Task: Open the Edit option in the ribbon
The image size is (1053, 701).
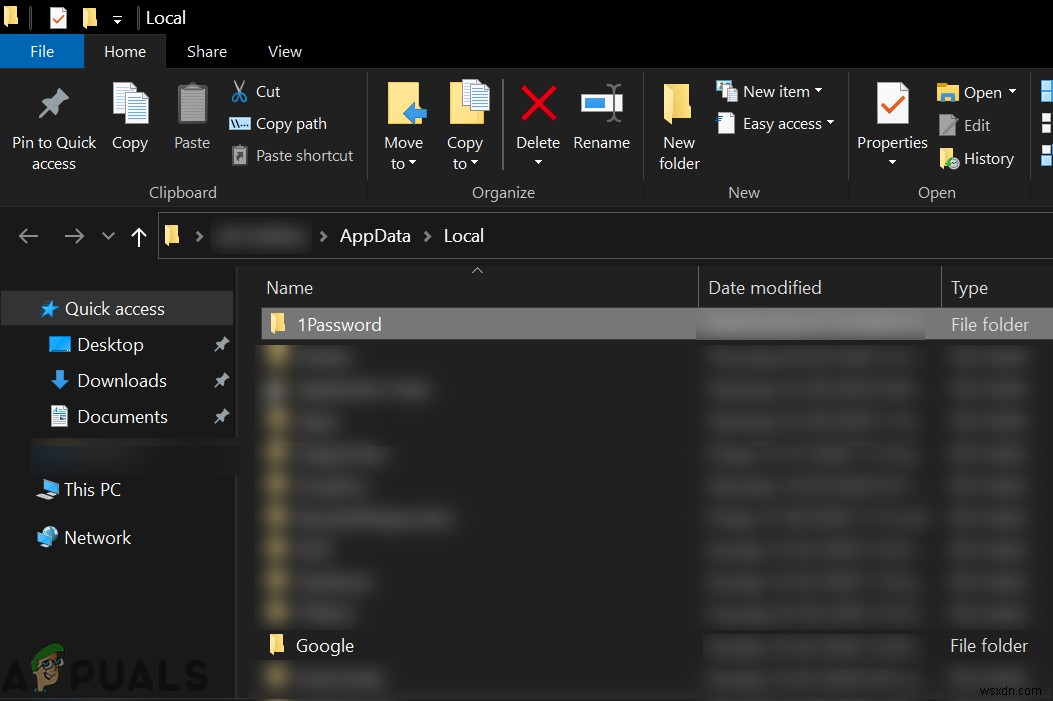Action: 974,125
